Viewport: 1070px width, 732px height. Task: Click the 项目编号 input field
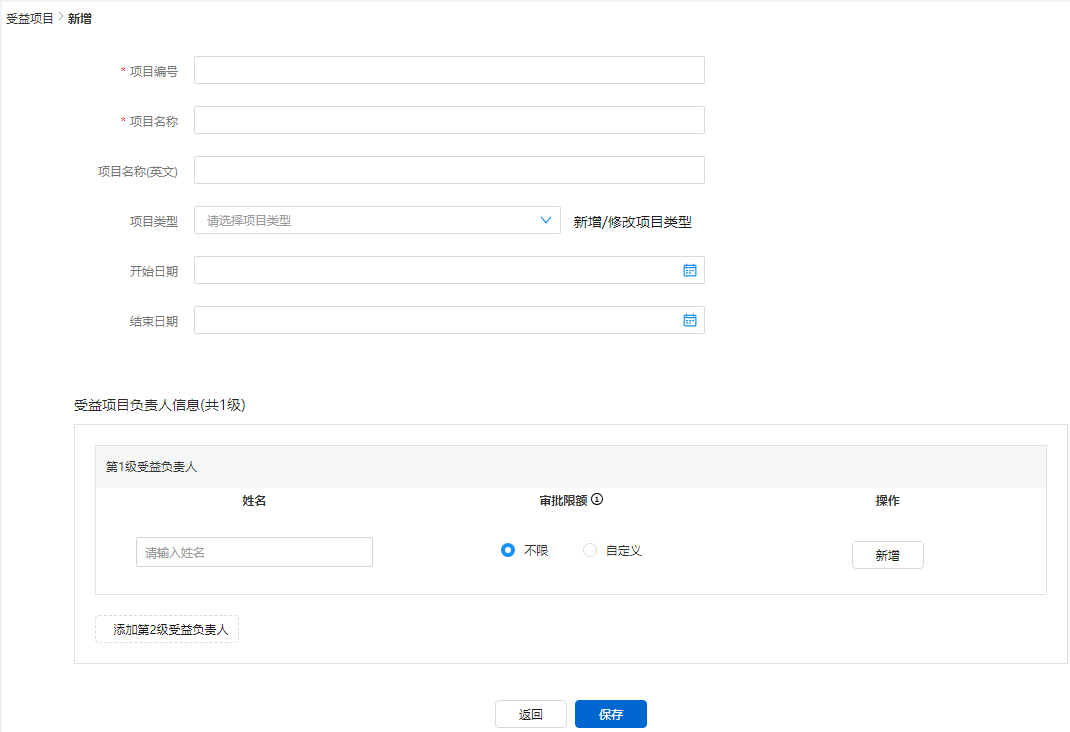coord(449,70)
